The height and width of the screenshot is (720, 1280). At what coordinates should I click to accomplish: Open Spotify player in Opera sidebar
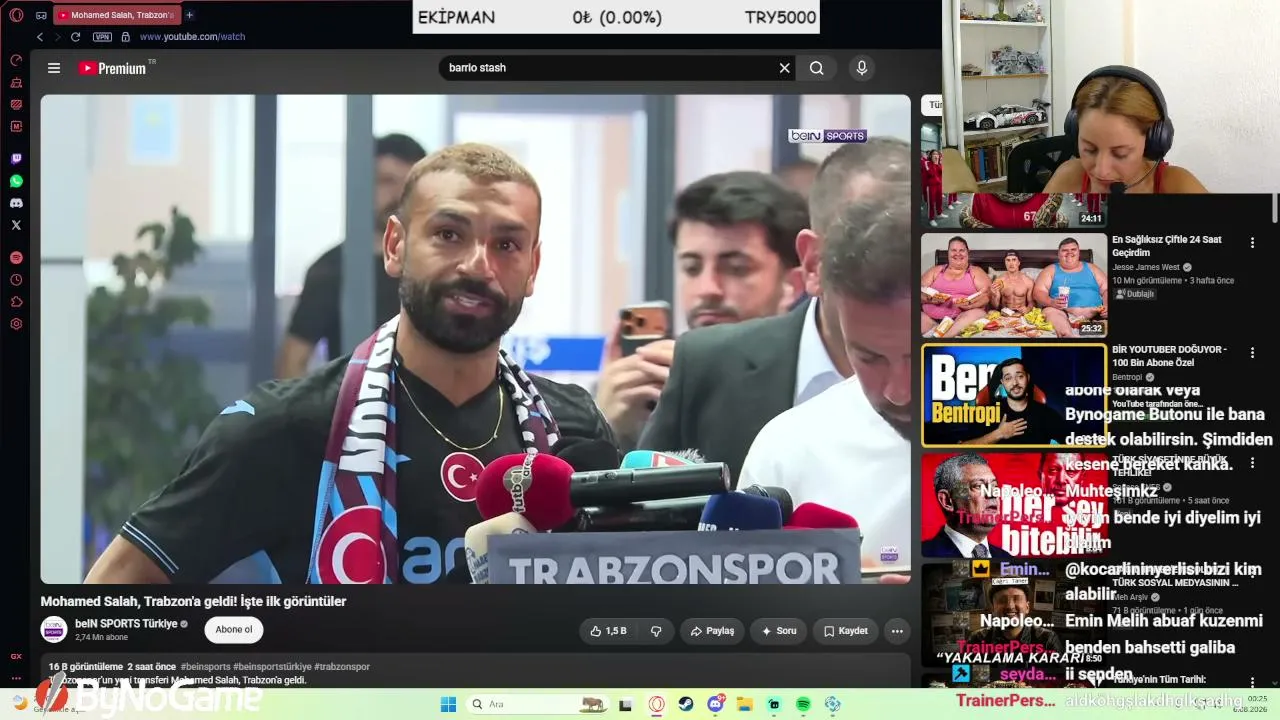[16, 258]
